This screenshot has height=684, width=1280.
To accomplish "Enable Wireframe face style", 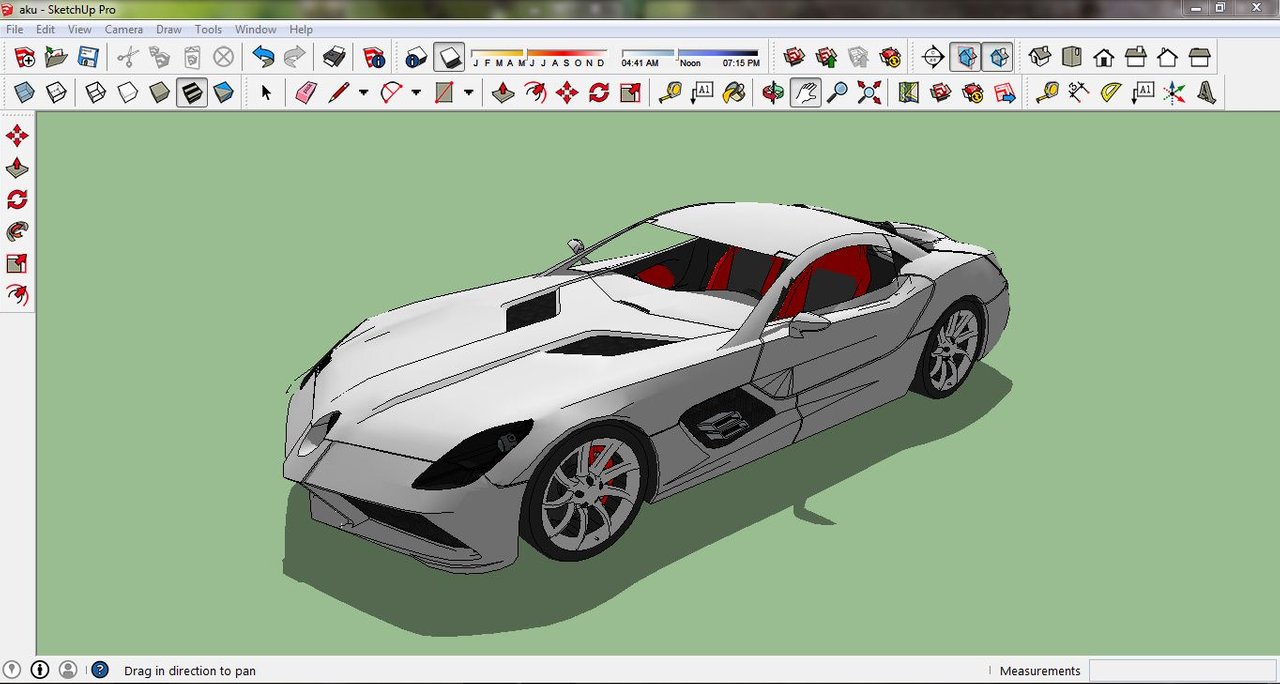I will pyautogui.click(x=96, y=93).
